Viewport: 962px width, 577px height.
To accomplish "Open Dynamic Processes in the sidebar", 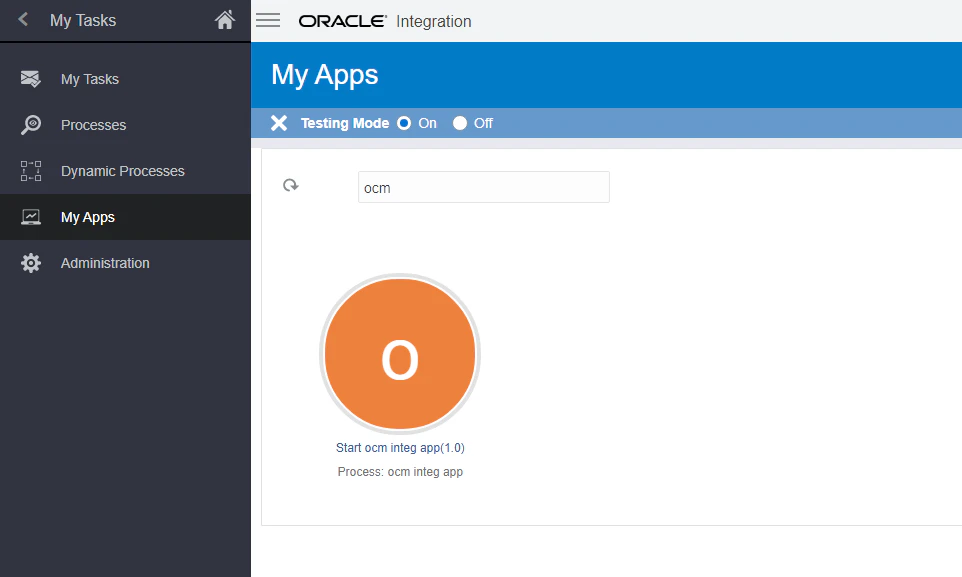I will pos(125,171).
